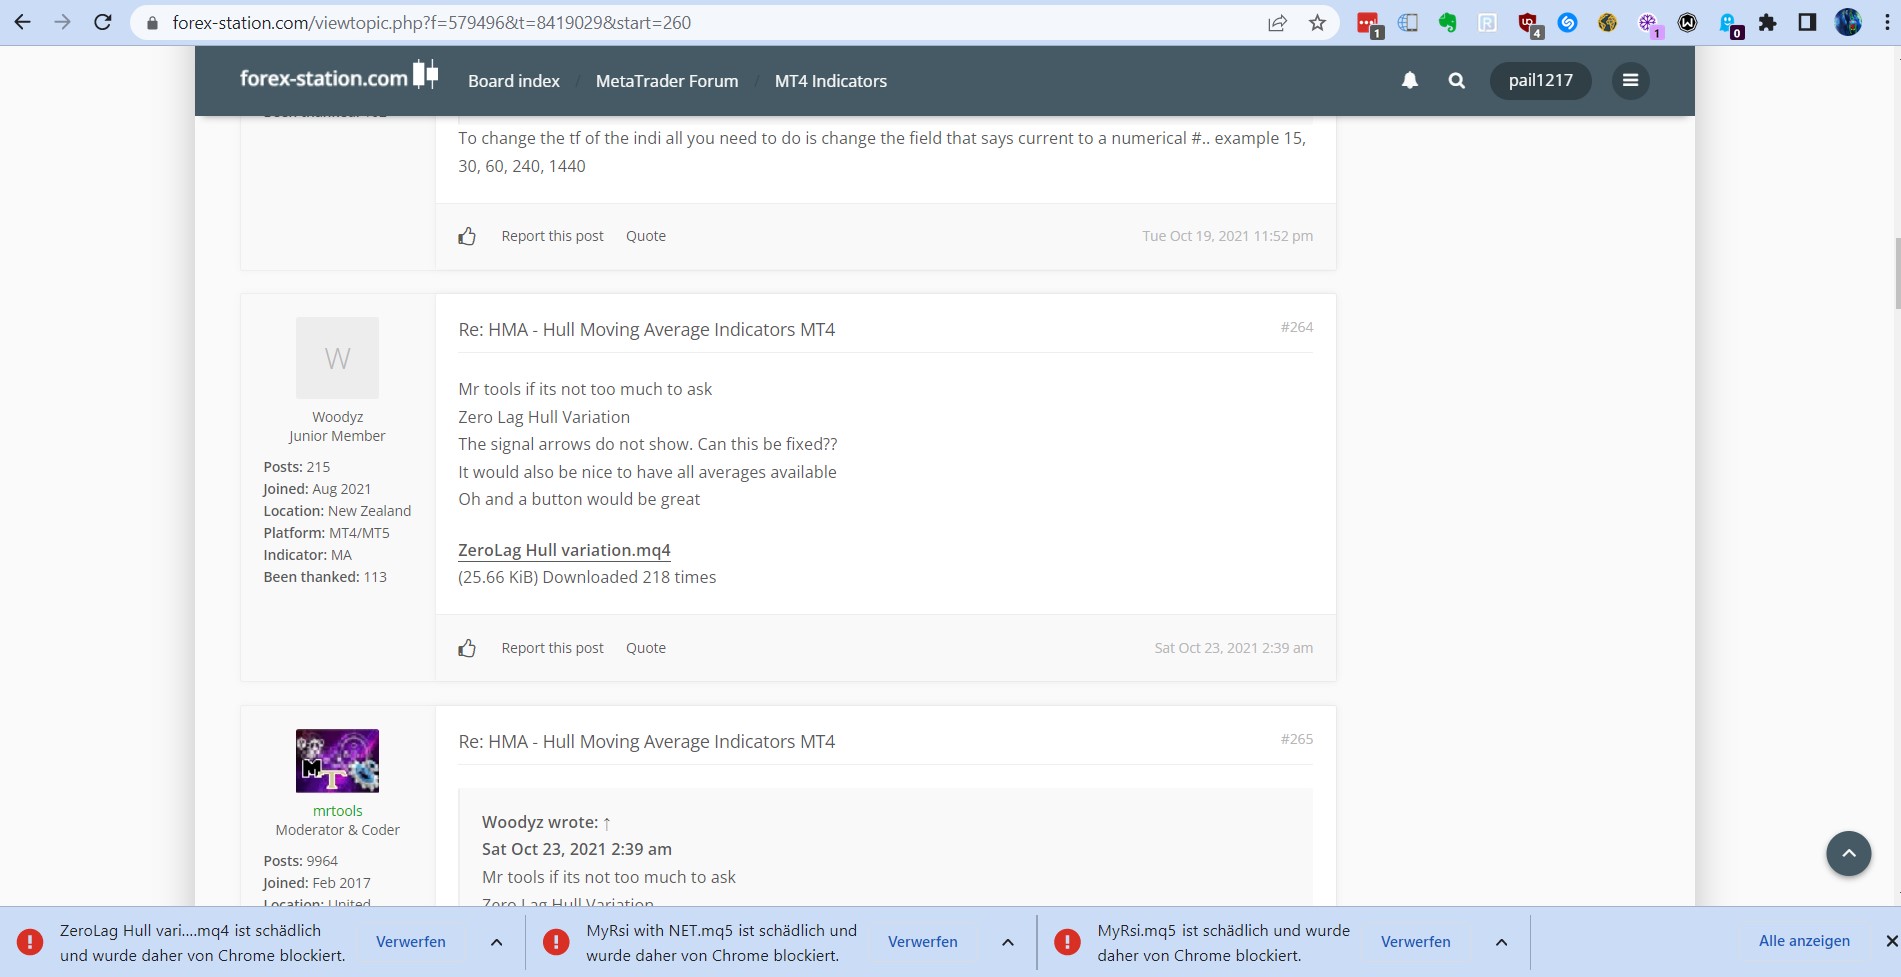1901x977 pixels.
Task: Click the forex-station.com logo
Action: coord(339,76)
